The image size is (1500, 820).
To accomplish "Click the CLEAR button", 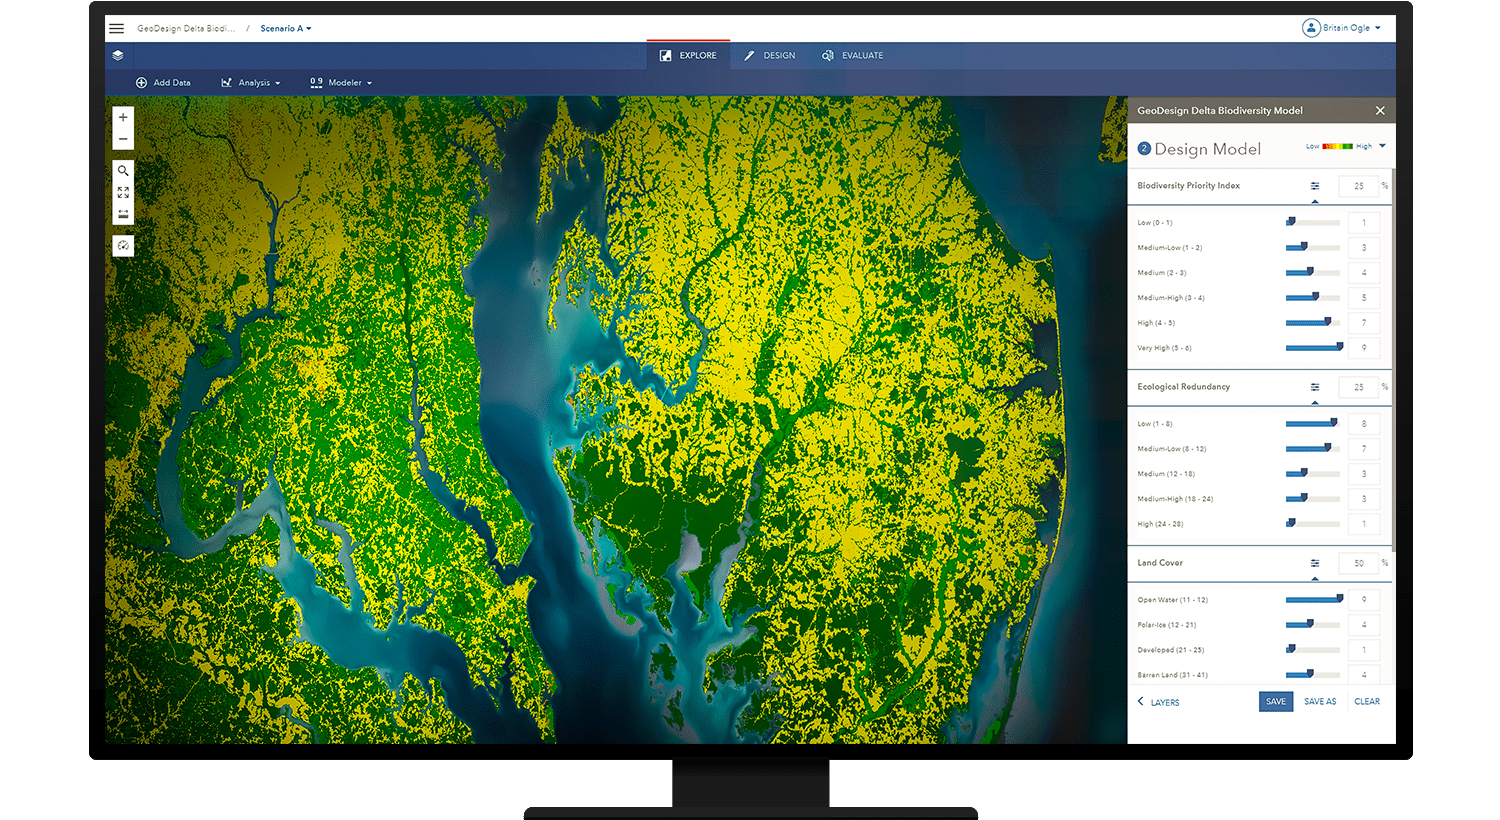I will [1367, 701].
